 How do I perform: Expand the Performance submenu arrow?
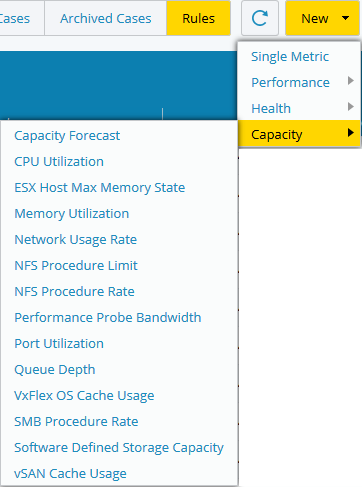coord(350,81)
